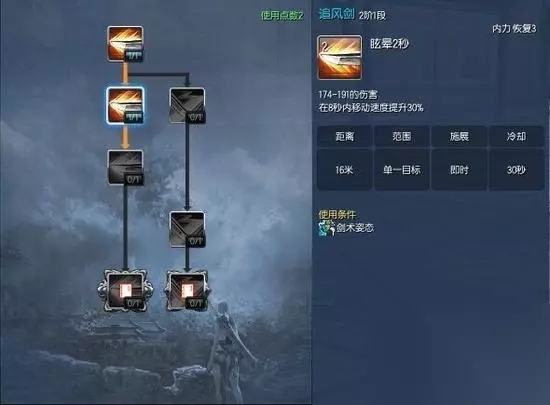
Task: Click the 追风剑 skill title
Action: (x=336, y=14)
